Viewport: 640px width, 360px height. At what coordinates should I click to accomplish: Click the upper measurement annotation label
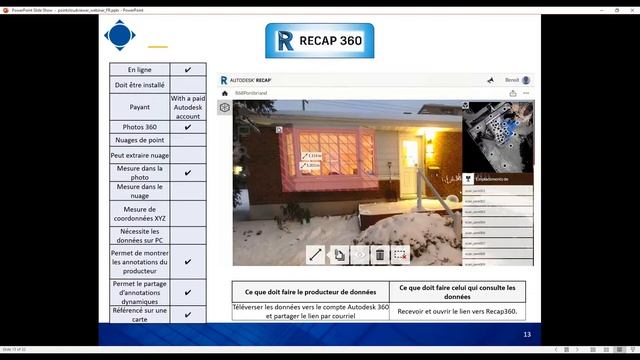(x=312, y=156)
